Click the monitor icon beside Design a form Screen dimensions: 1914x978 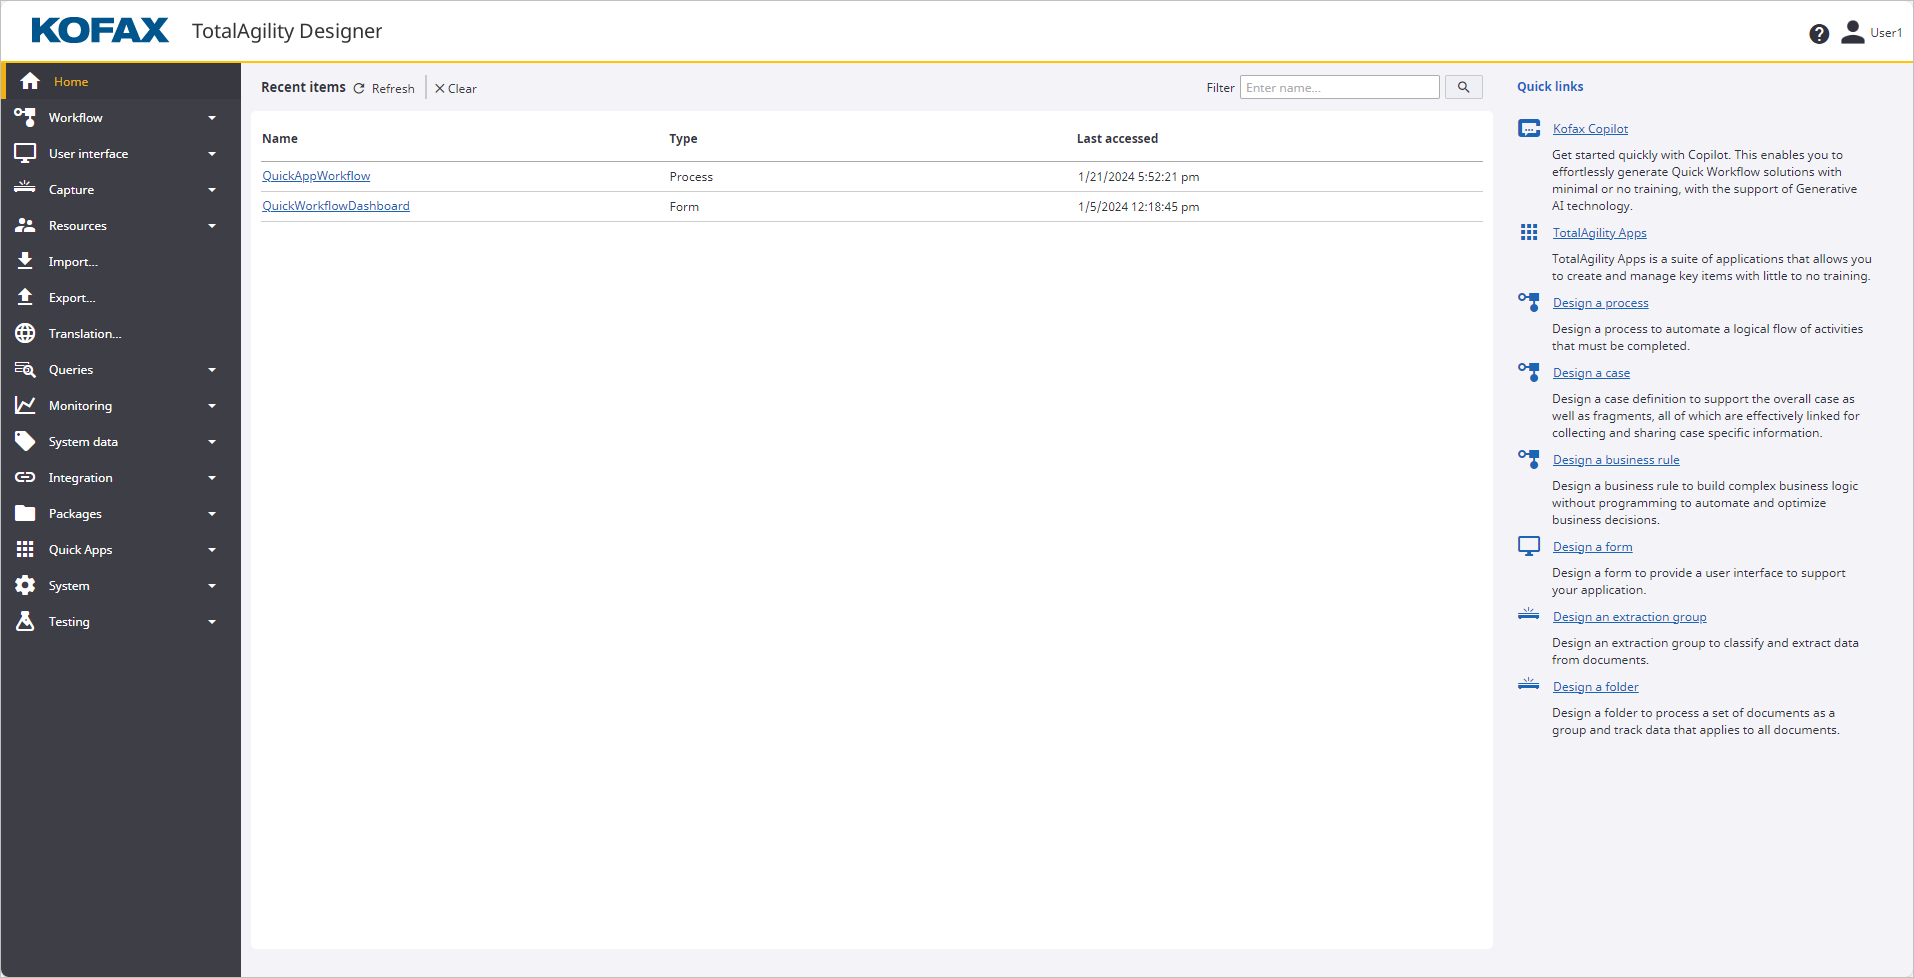(x=1528, y=546)
